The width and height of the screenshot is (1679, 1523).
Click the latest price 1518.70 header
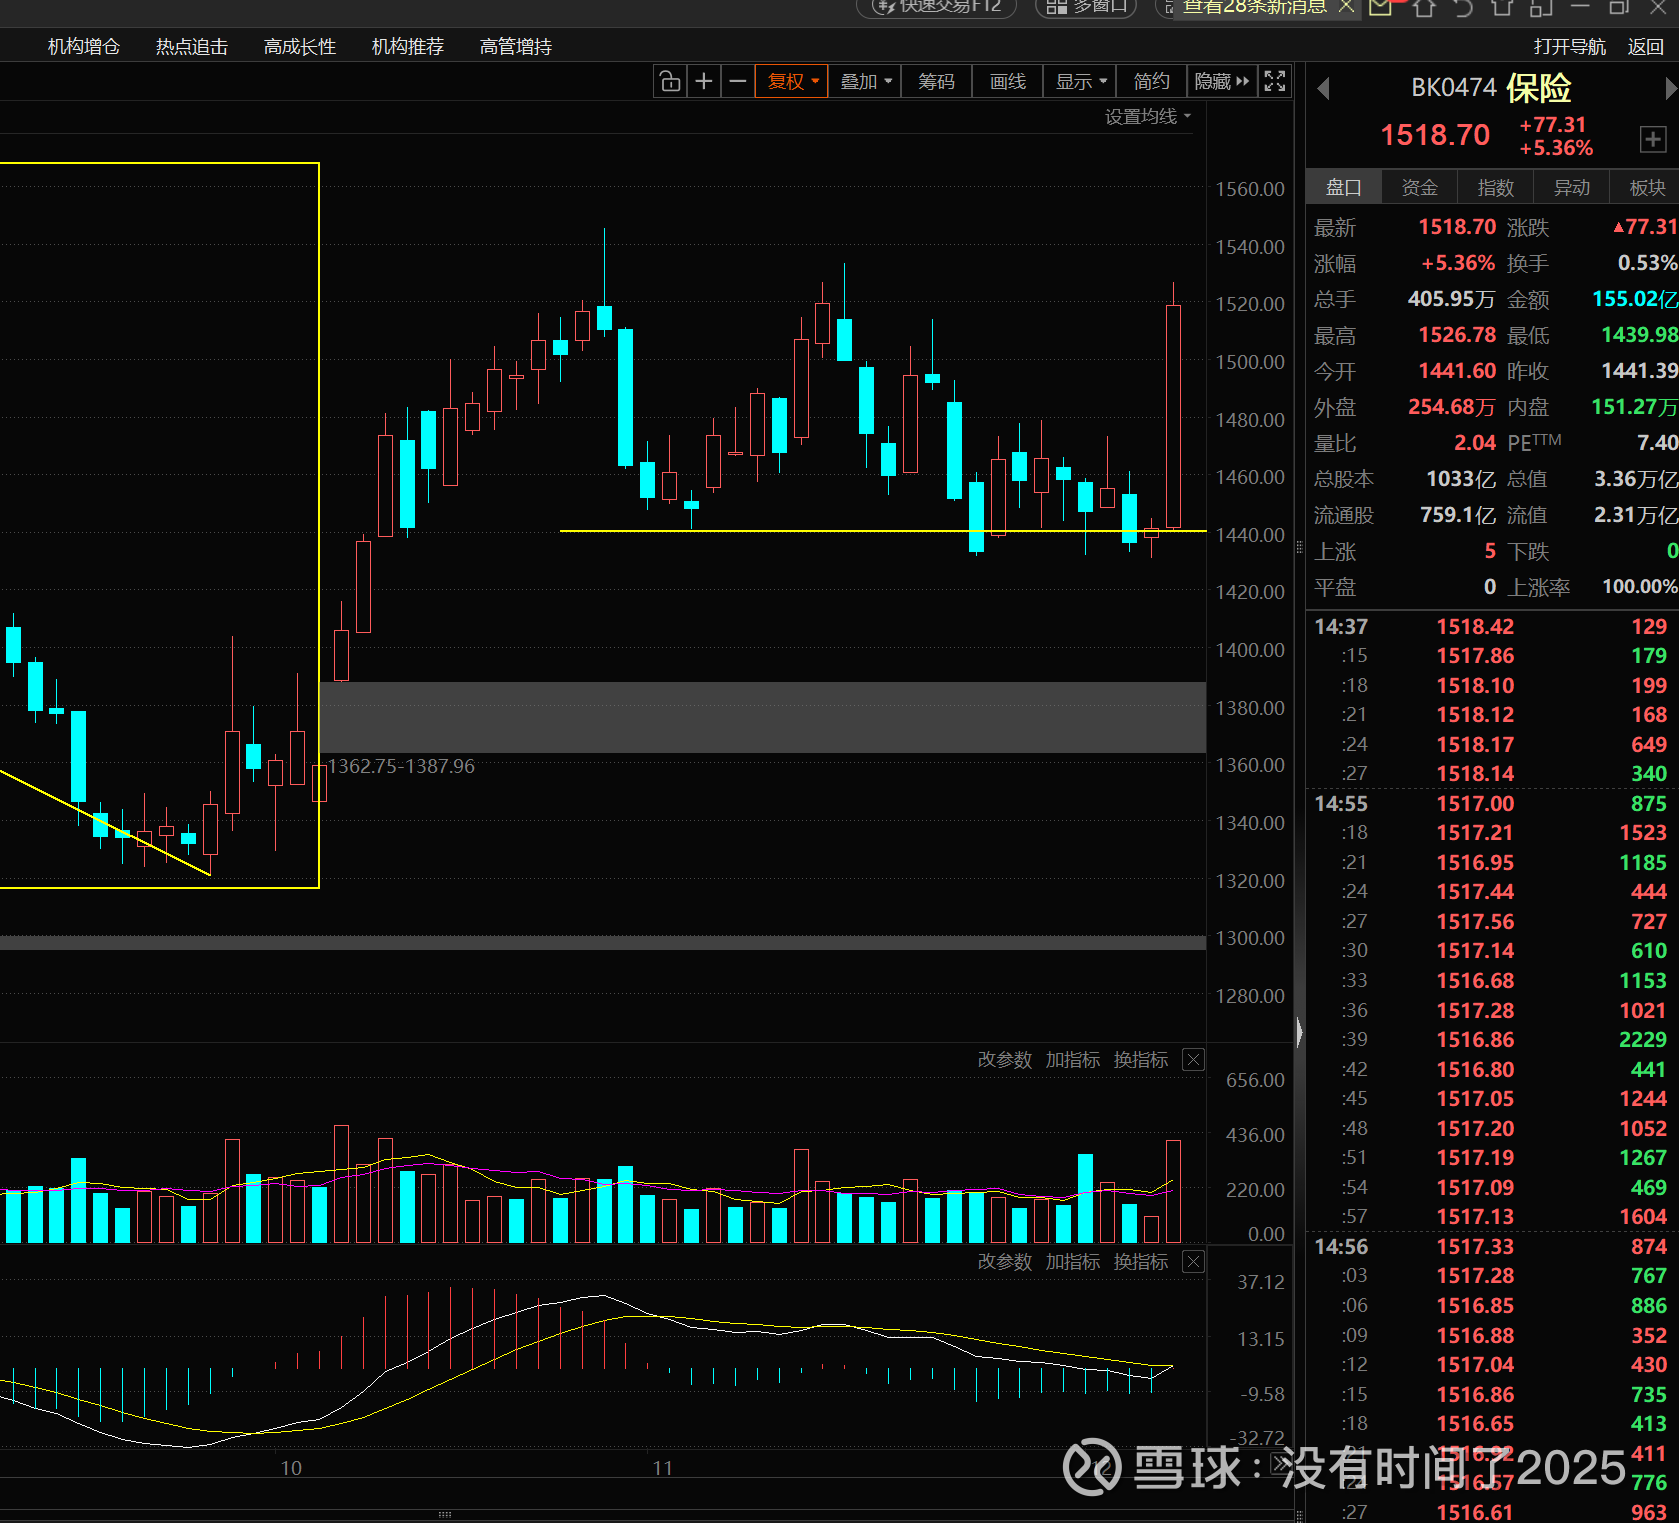pyautogui.click(x=1435, y=135)
